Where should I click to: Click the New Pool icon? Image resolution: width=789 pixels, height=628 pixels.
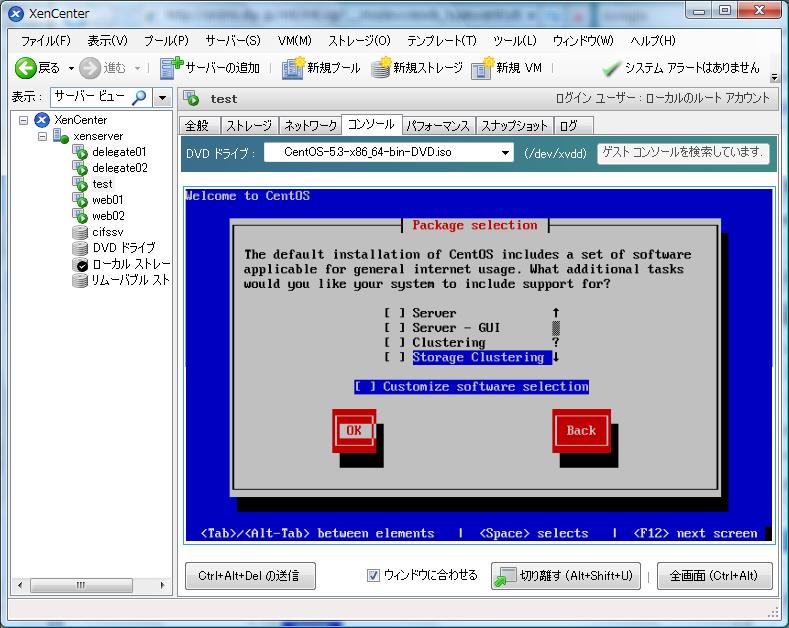293,68
